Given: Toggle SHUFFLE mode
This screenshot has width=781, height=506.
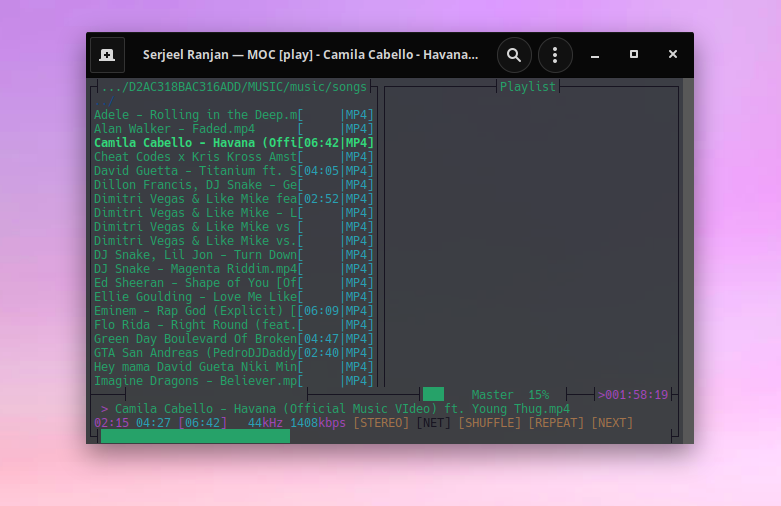Looking at the screenshot, I should coord(489,423).
